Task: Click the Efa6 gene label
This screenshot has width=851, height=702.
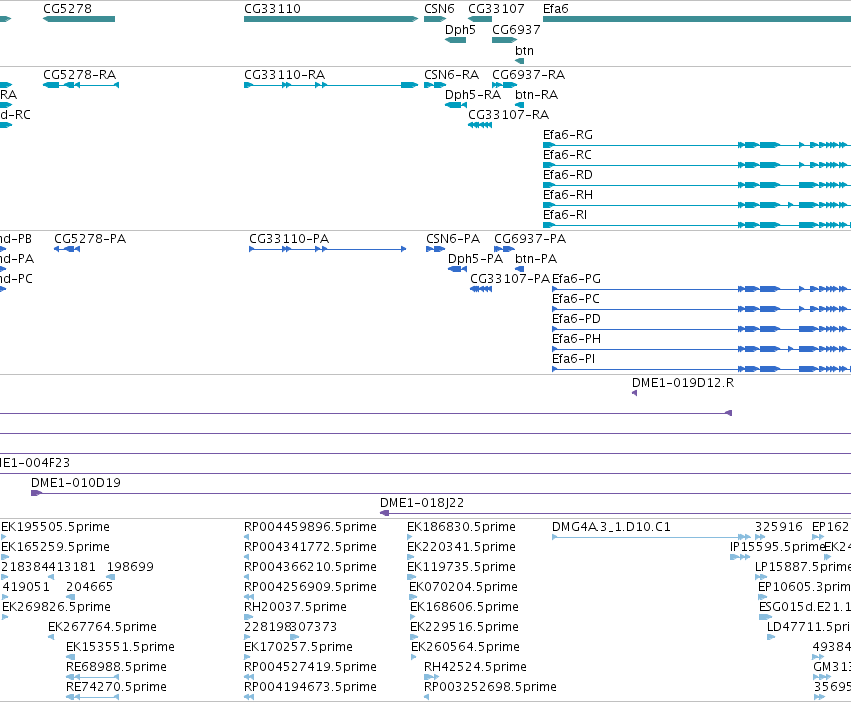Action: pyautogui.click(x=556, y=9)
